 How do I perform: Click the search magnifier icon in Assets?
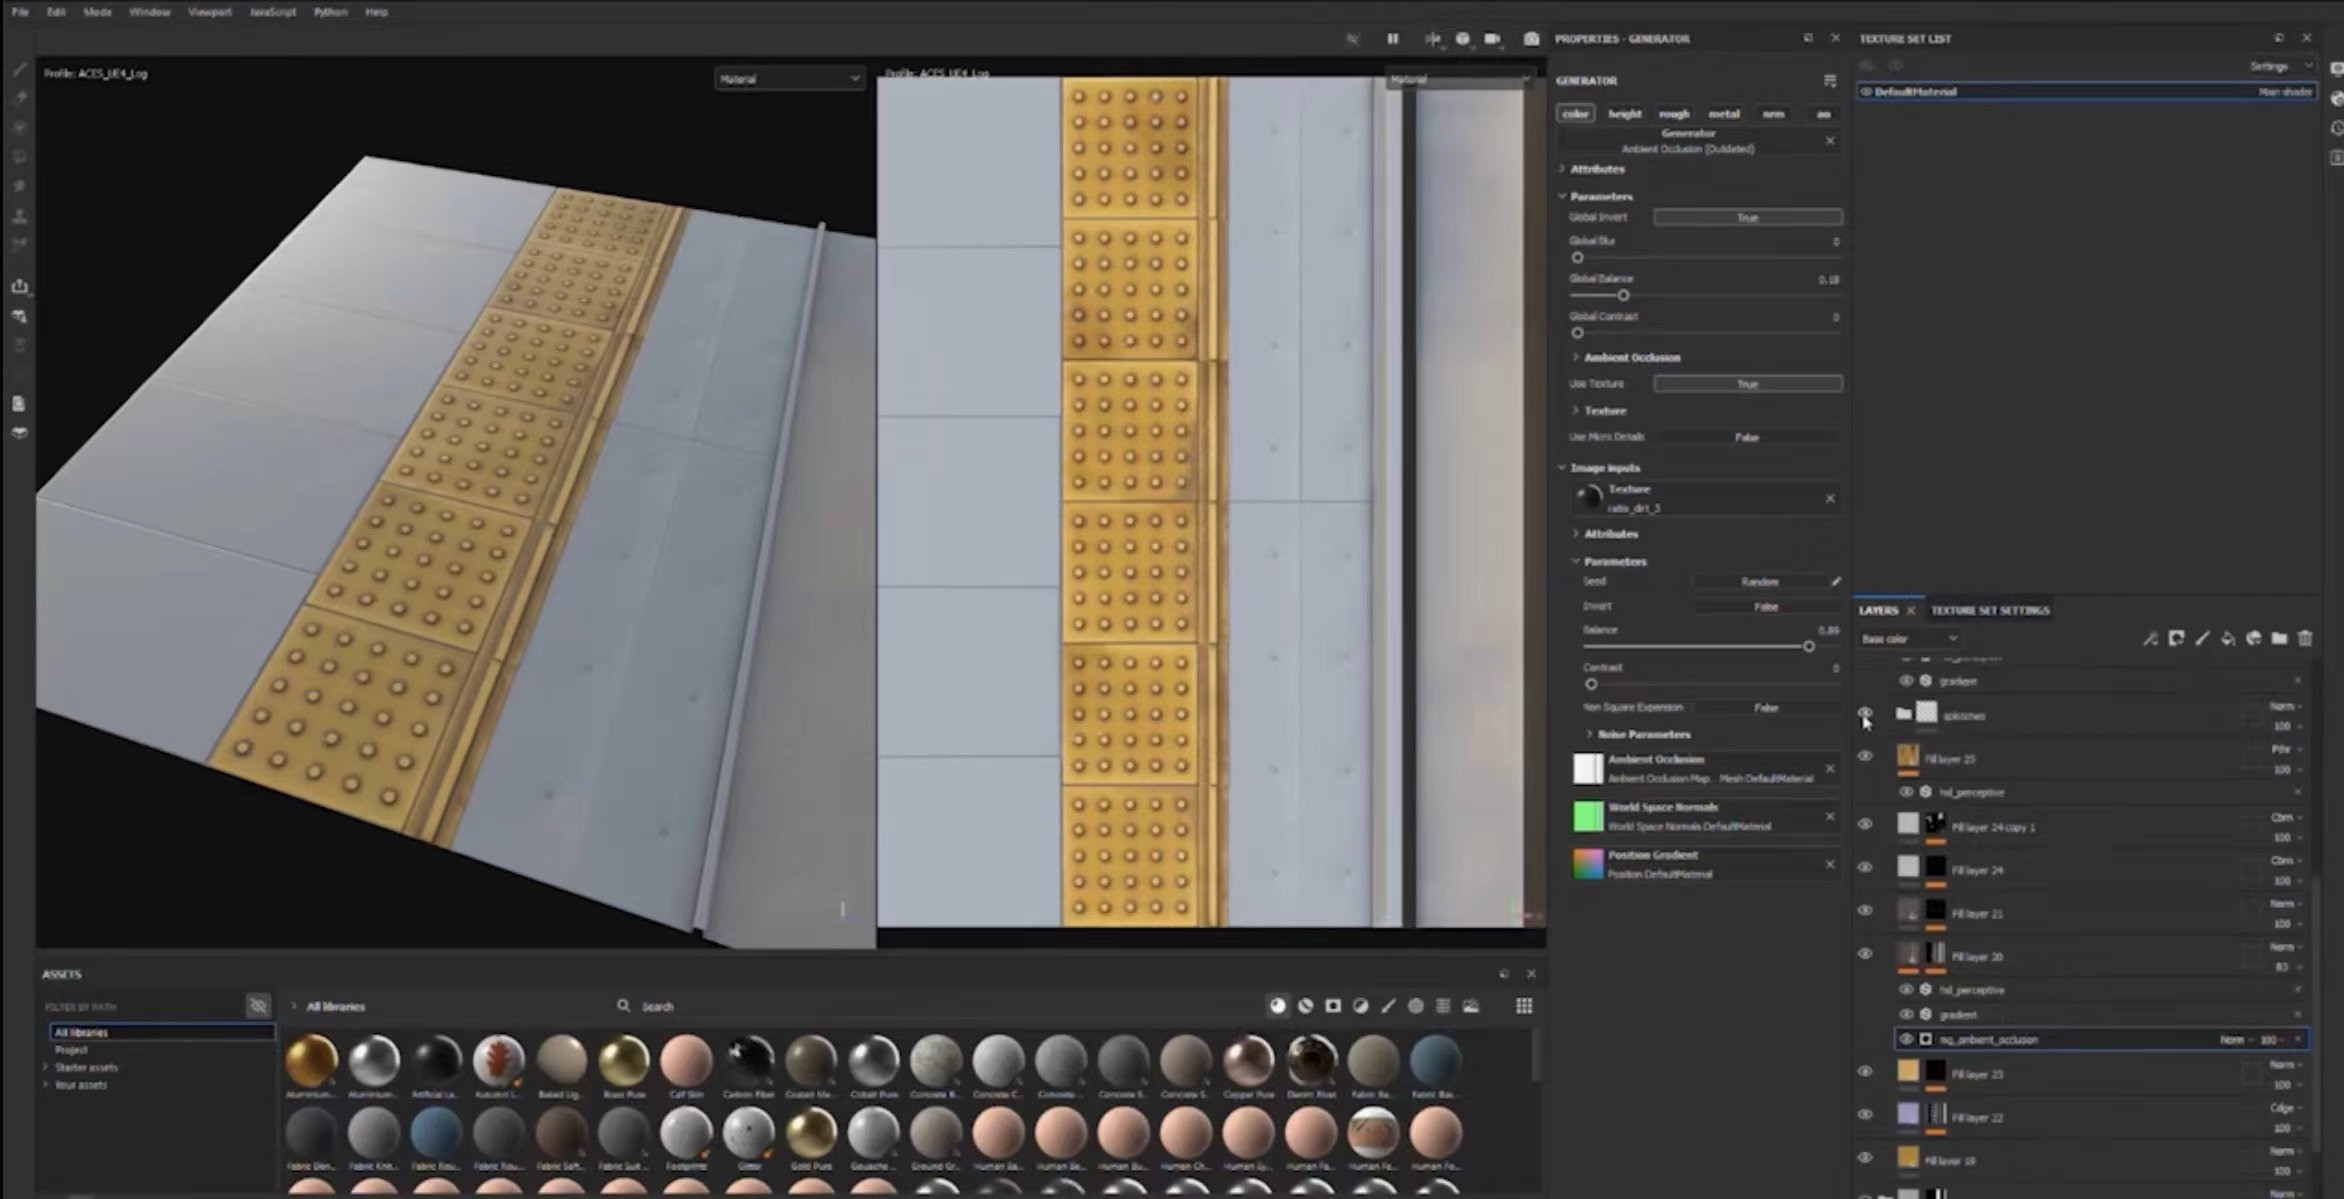click(623, 1006)
